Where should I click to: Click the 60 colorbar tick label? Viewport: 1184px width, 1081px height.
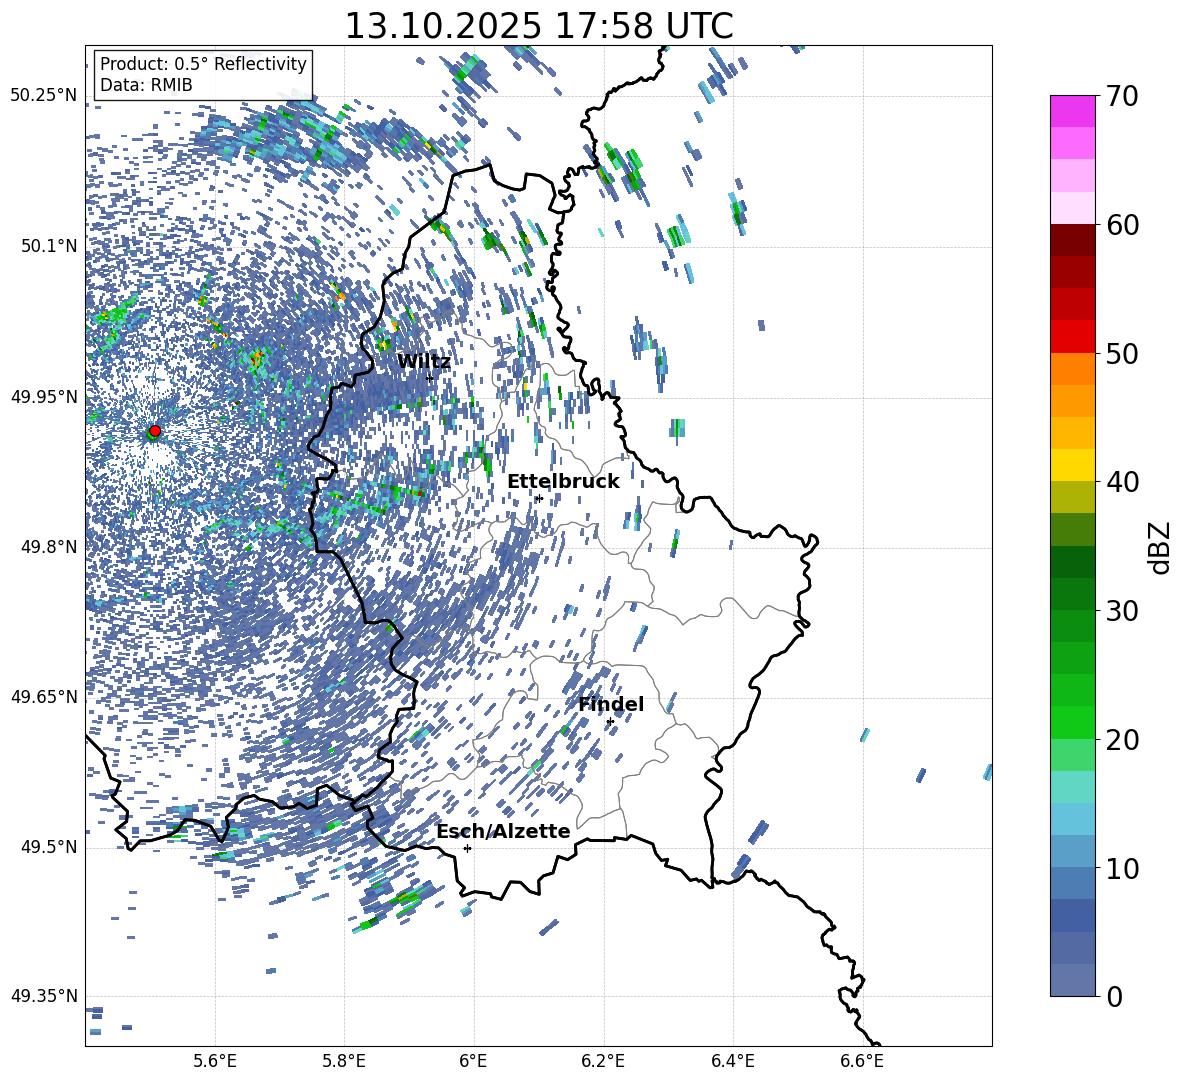pyautogui.click(x=1122, y=225)
